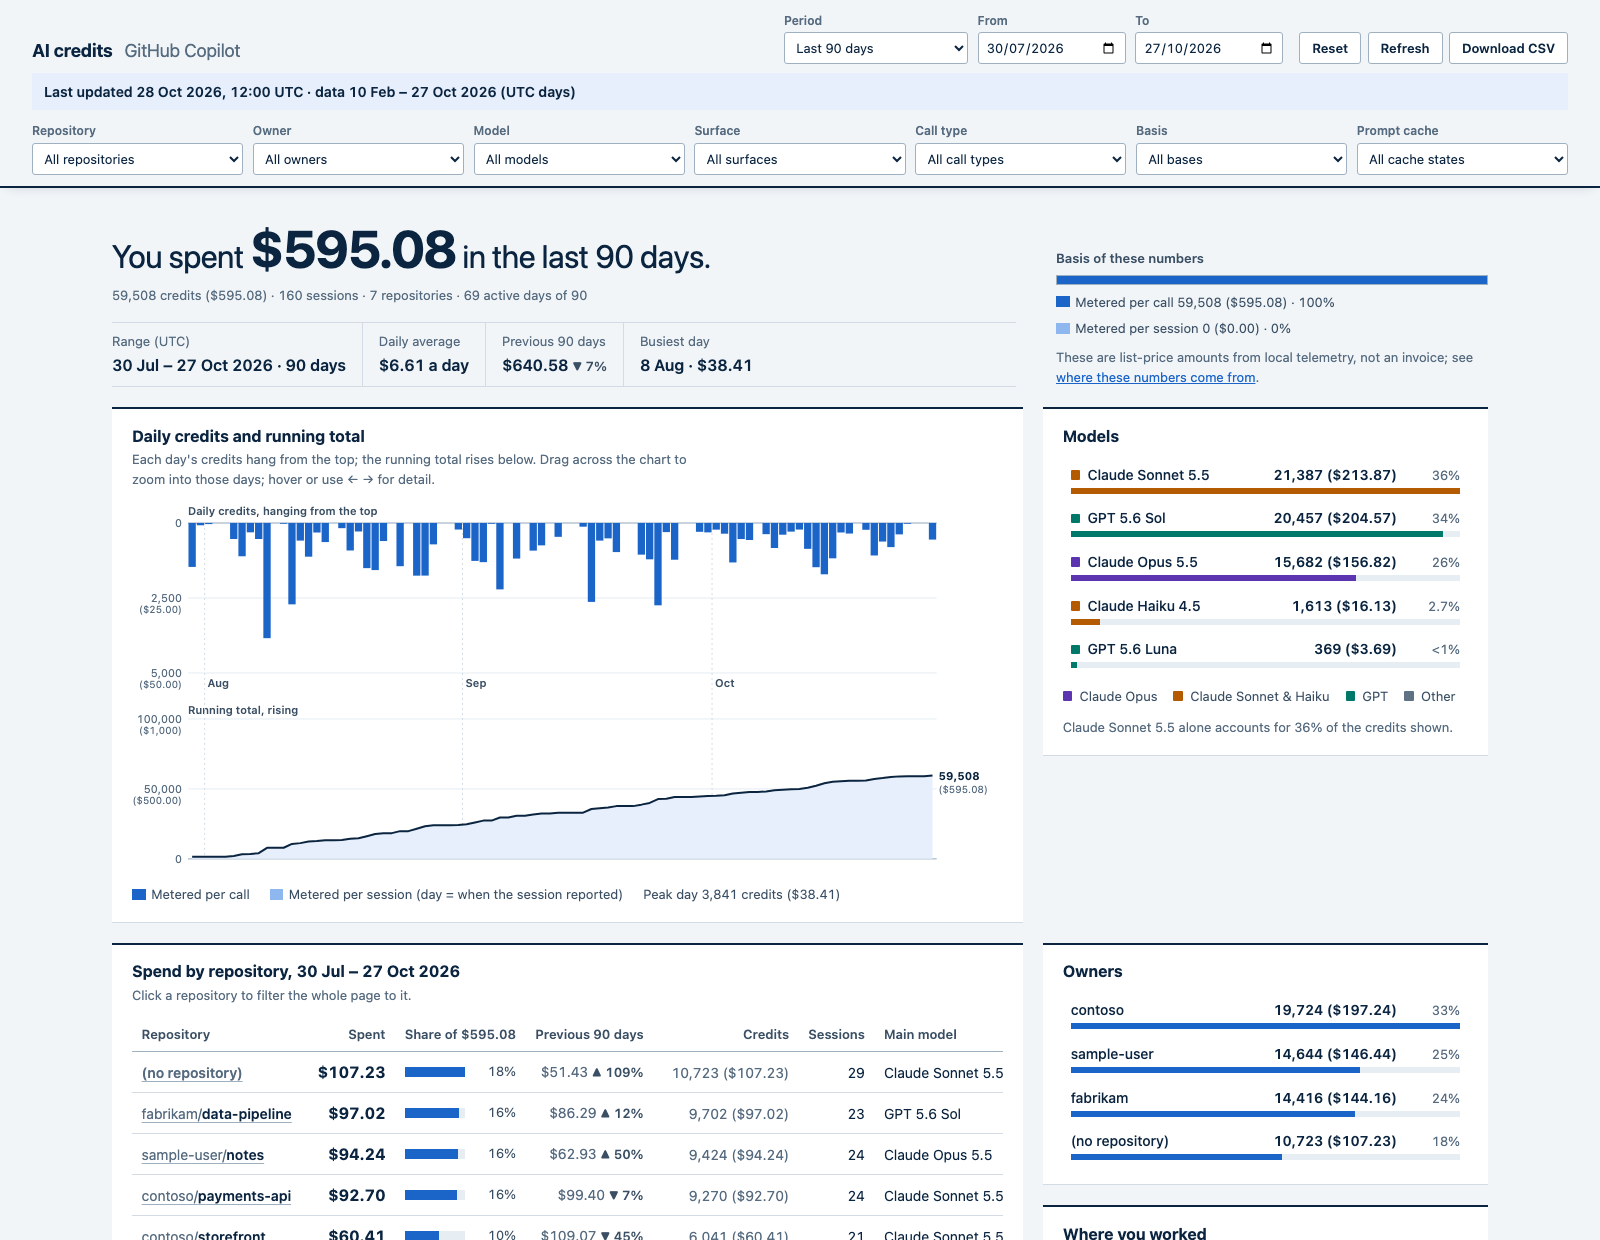Open the Model filter dropdown

tap(579, 159)
